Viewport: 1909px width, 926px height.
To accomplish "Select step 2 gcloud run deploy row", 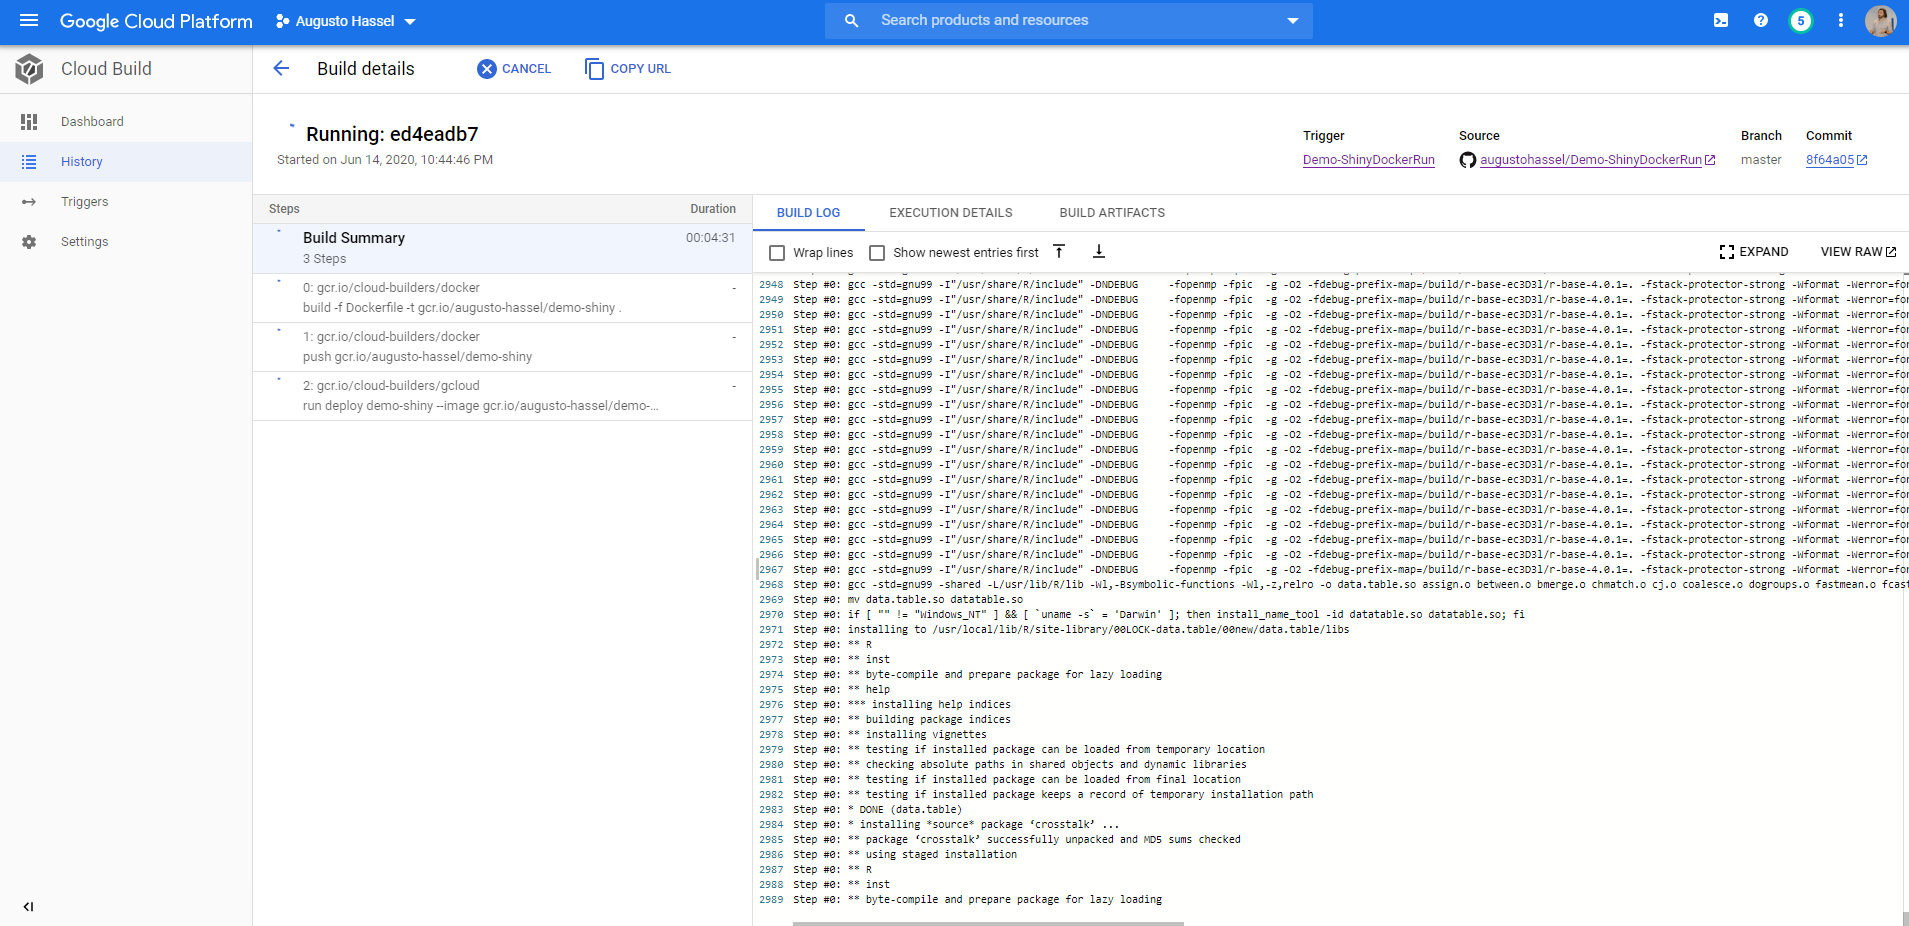I will pyautogui.click(x=502, y=396).
